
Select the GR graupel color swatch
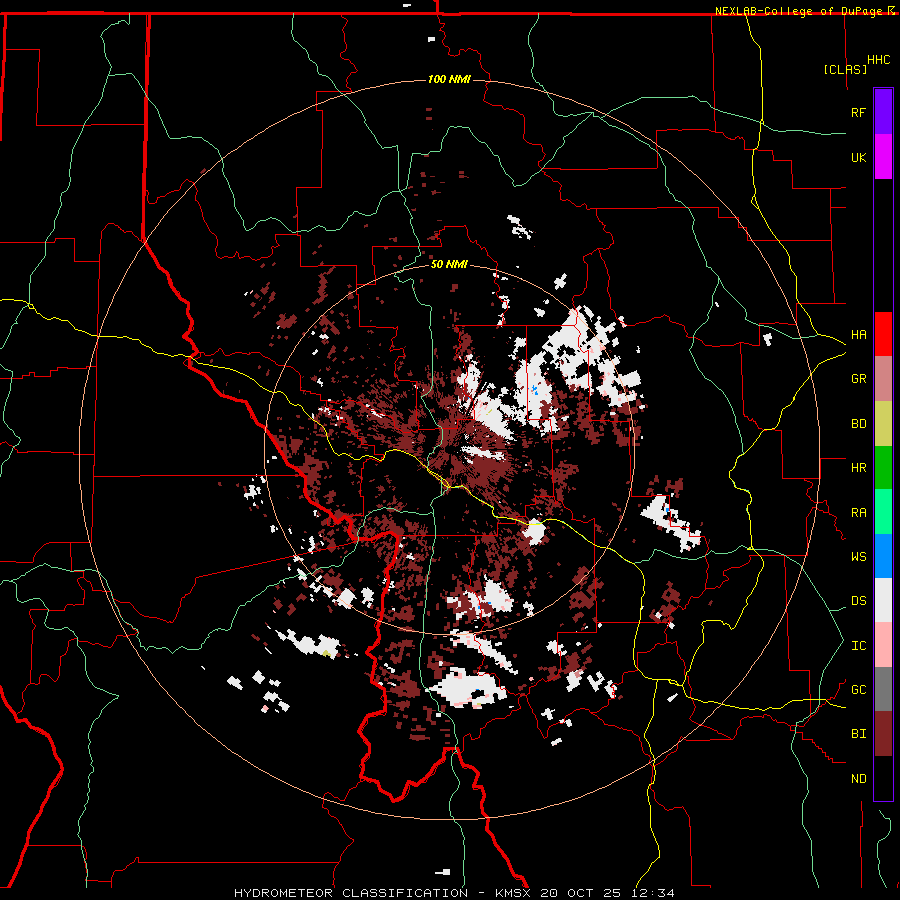883,378
